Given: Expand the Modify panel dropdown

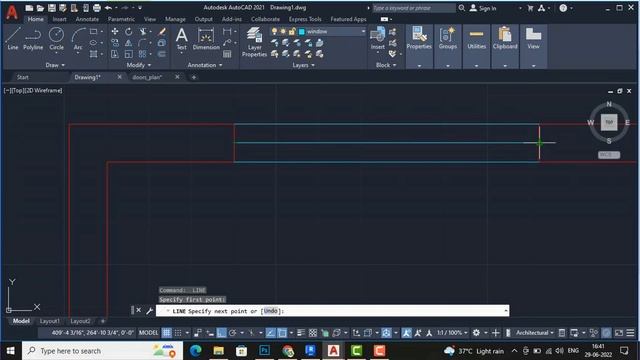Looking at the screenshot, I should [x=139, y=65].
